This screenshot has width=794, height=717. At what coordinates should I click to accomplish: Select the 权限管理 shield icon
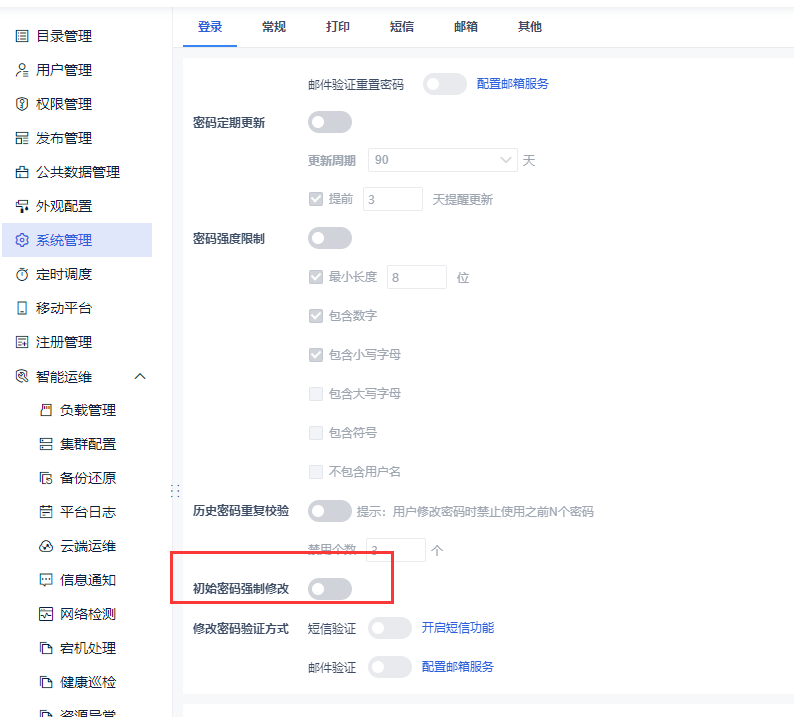22,104
